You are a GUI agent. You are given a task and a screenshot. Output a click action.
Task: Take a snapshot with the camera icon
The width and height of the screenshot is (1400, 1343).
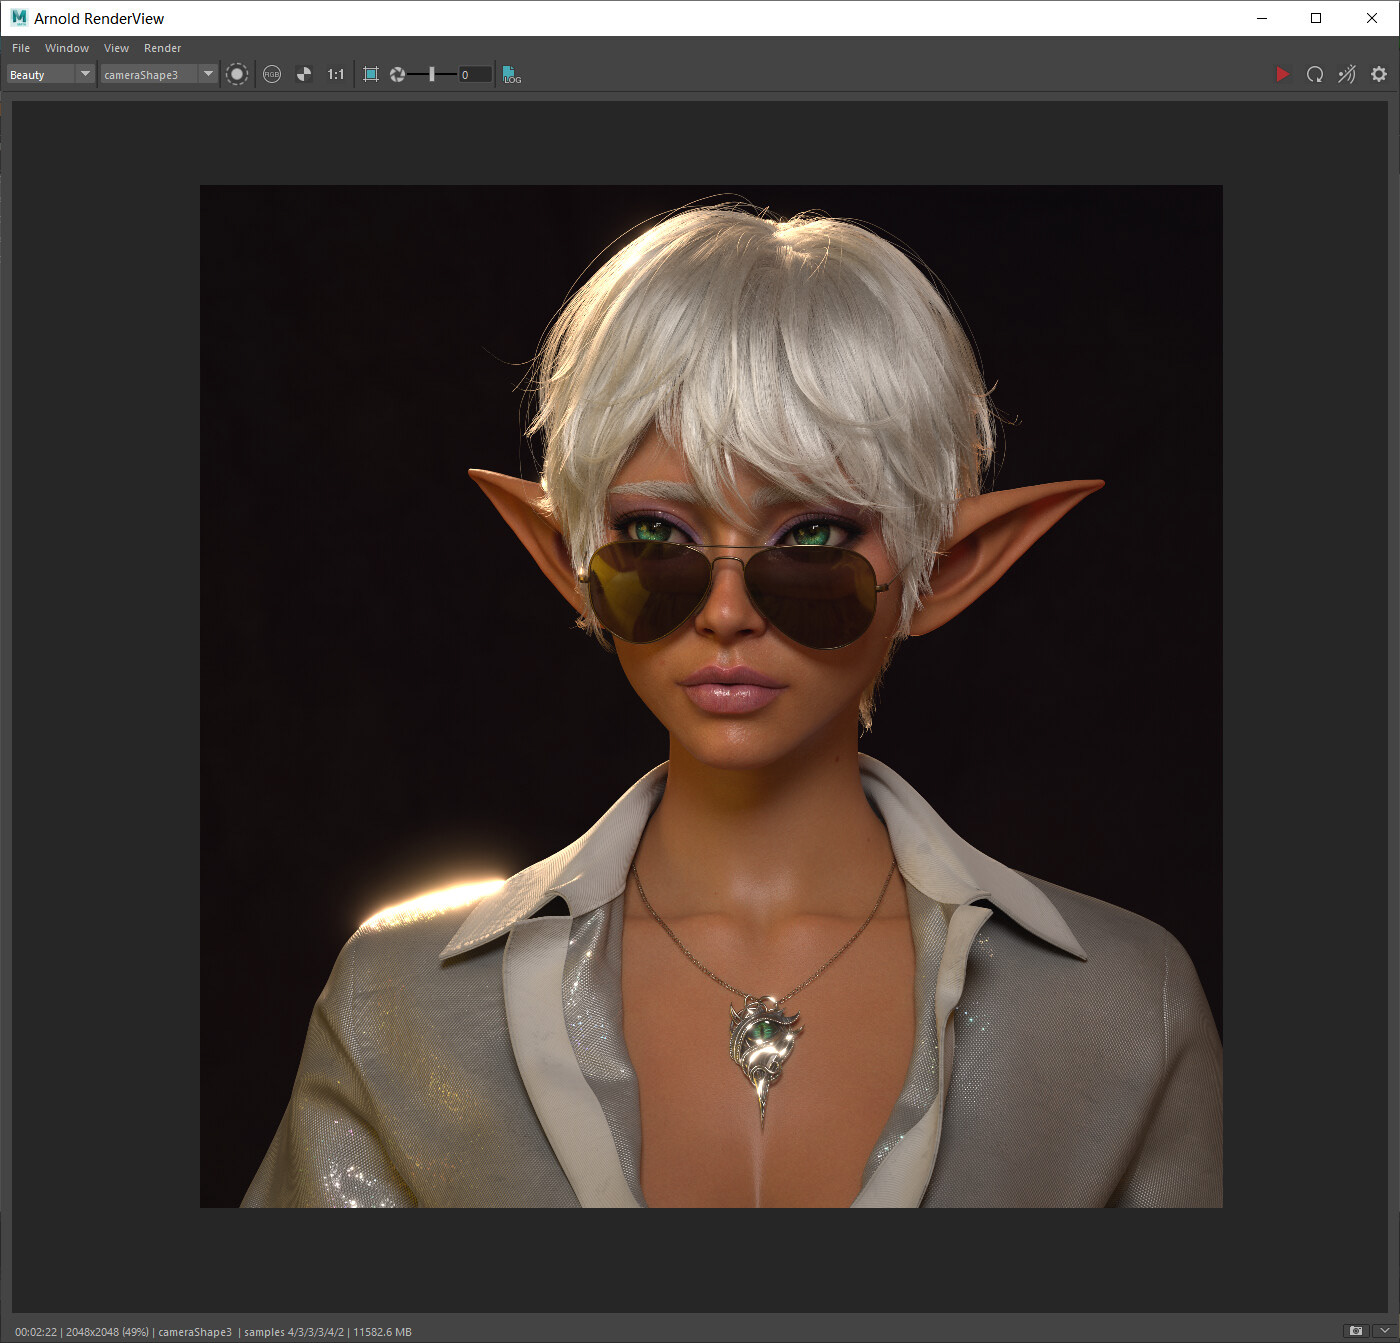point(1356,1331)
